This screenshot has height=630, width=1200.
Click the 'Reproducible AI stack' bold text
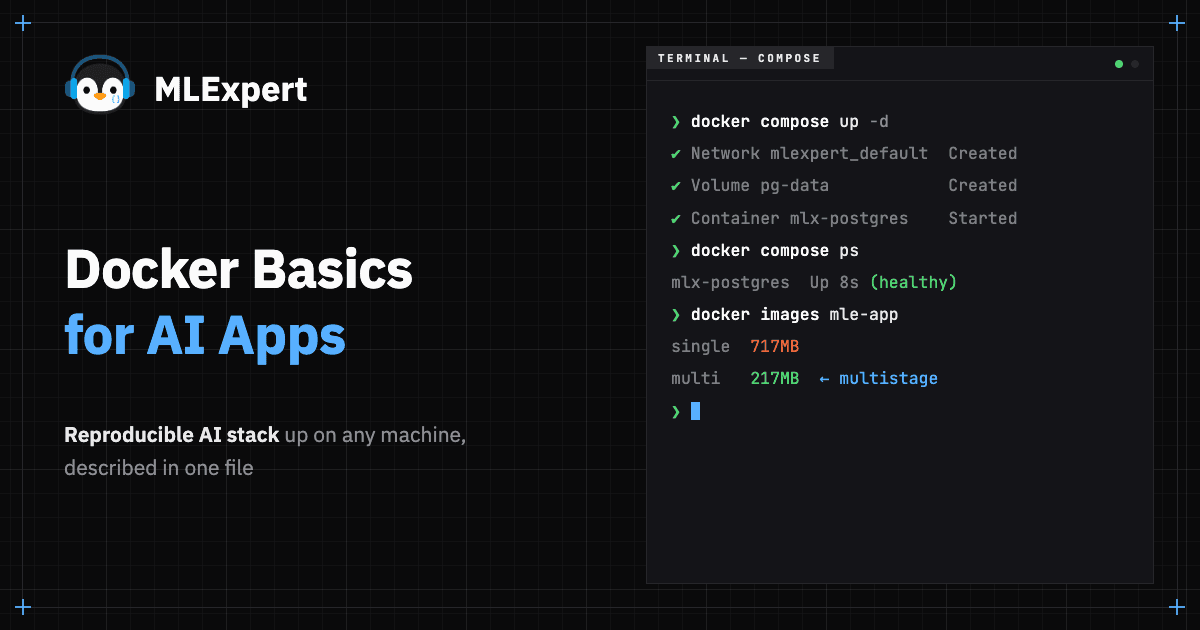[171, 436]
